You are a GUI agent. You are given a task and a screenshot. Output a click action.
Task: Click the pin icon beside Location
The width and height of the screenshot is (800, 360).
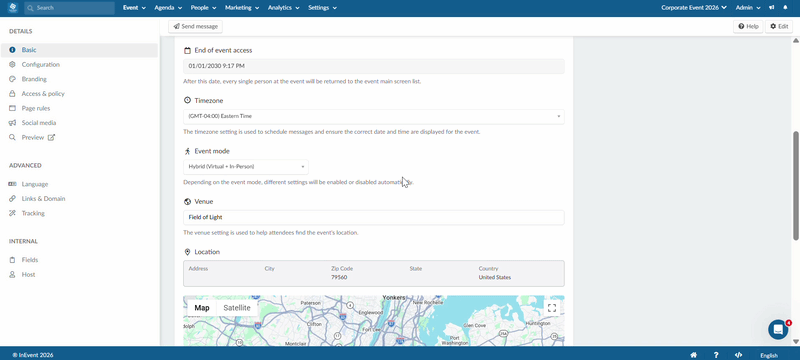[187, 252]
